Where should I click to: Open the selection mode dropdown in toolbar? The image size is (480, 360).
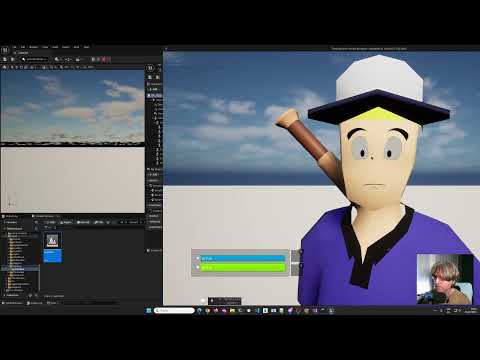click(34, 59)
